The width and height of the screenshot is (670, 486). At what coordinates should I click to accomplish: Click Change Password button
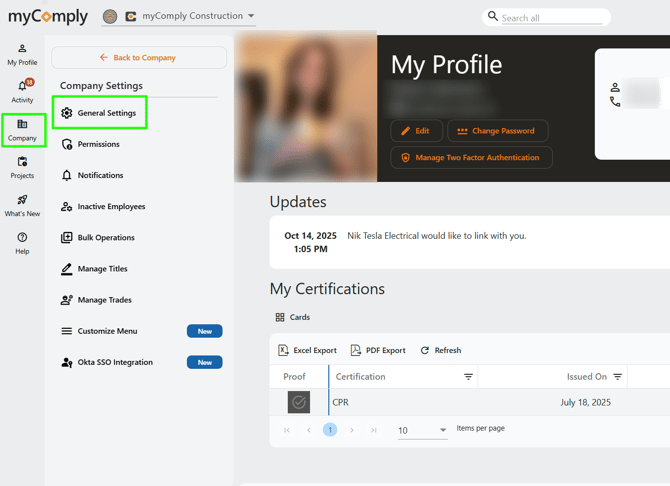497,131
